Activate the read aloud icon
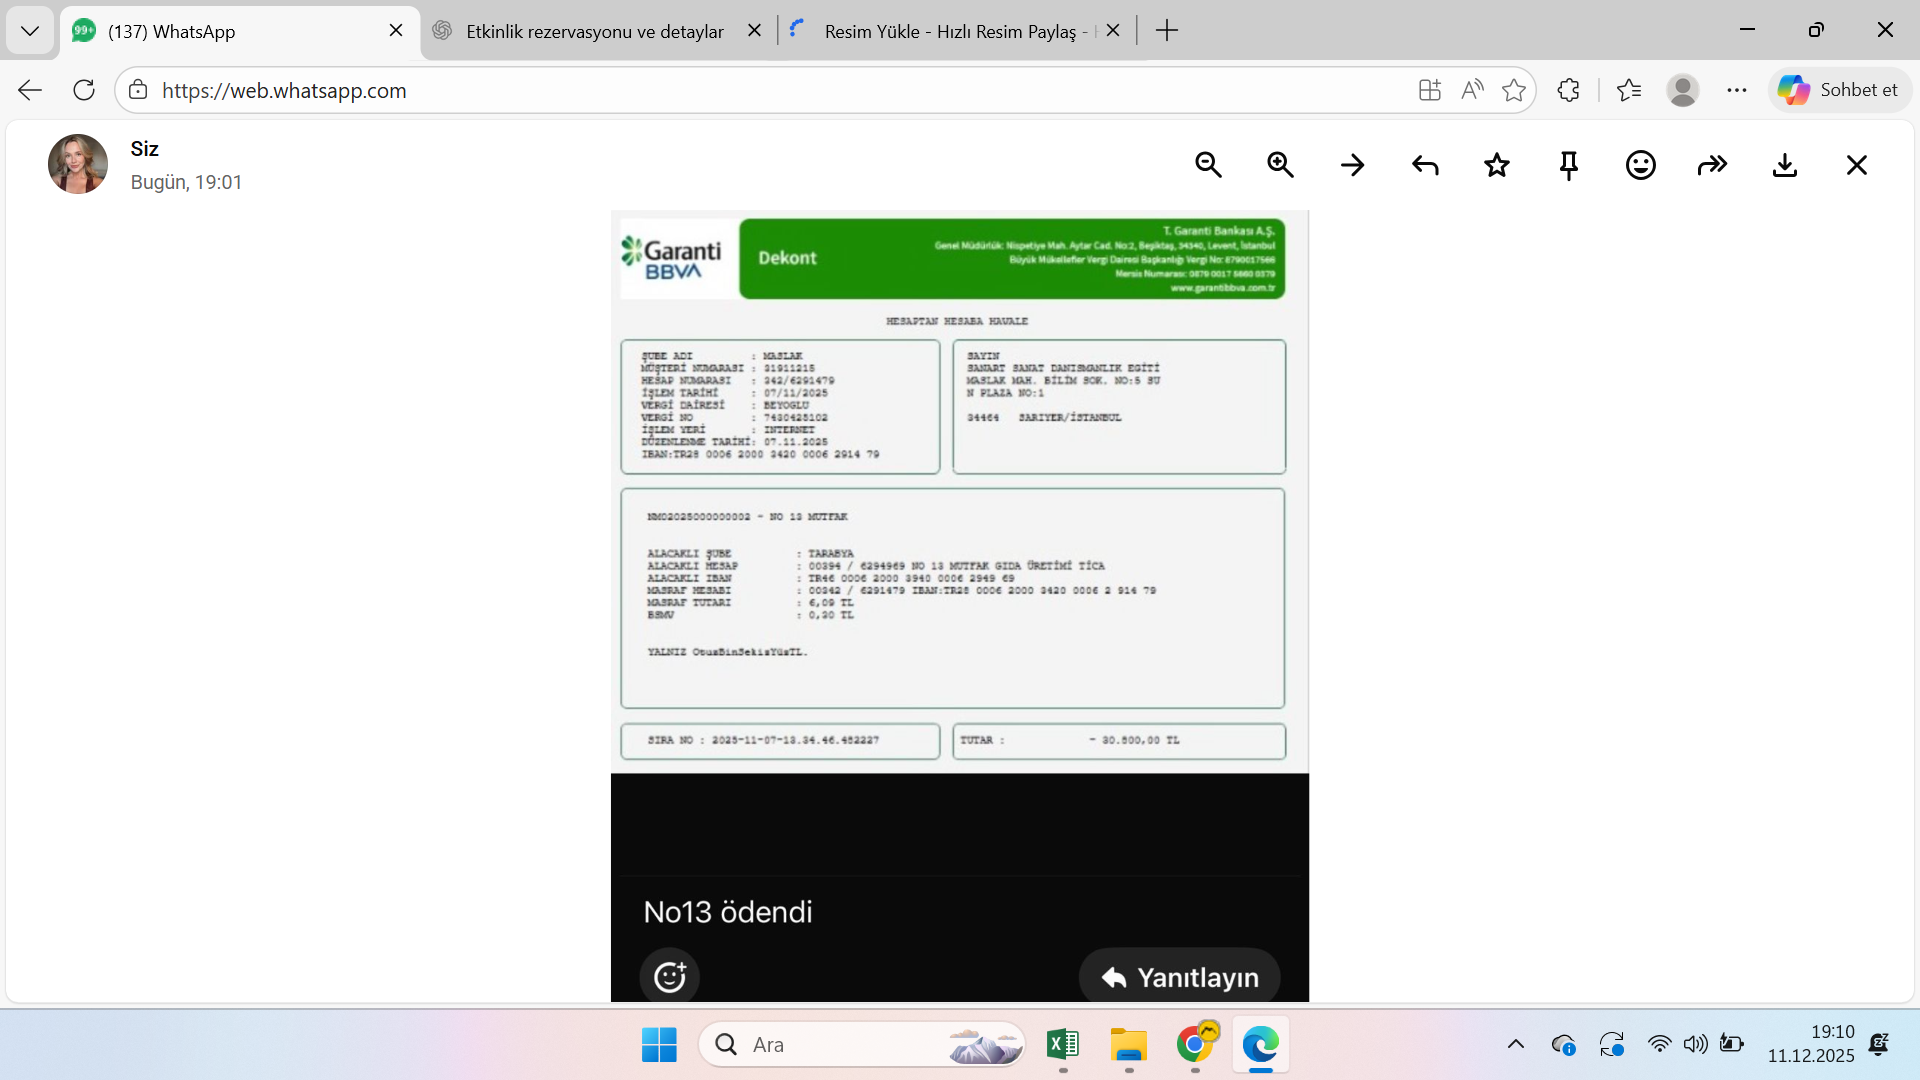Viewport: 1920px width, 1080px height. click(x=1472, y=90)
